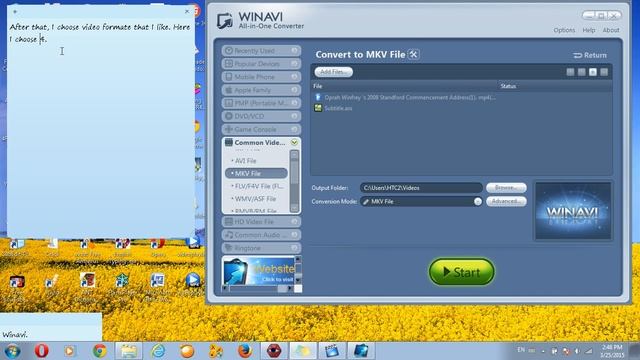The height and width of the screenshot is (360, 640).
Task: Click Browse for output folder
Action: pyautogui.click(x=506, y=188)
